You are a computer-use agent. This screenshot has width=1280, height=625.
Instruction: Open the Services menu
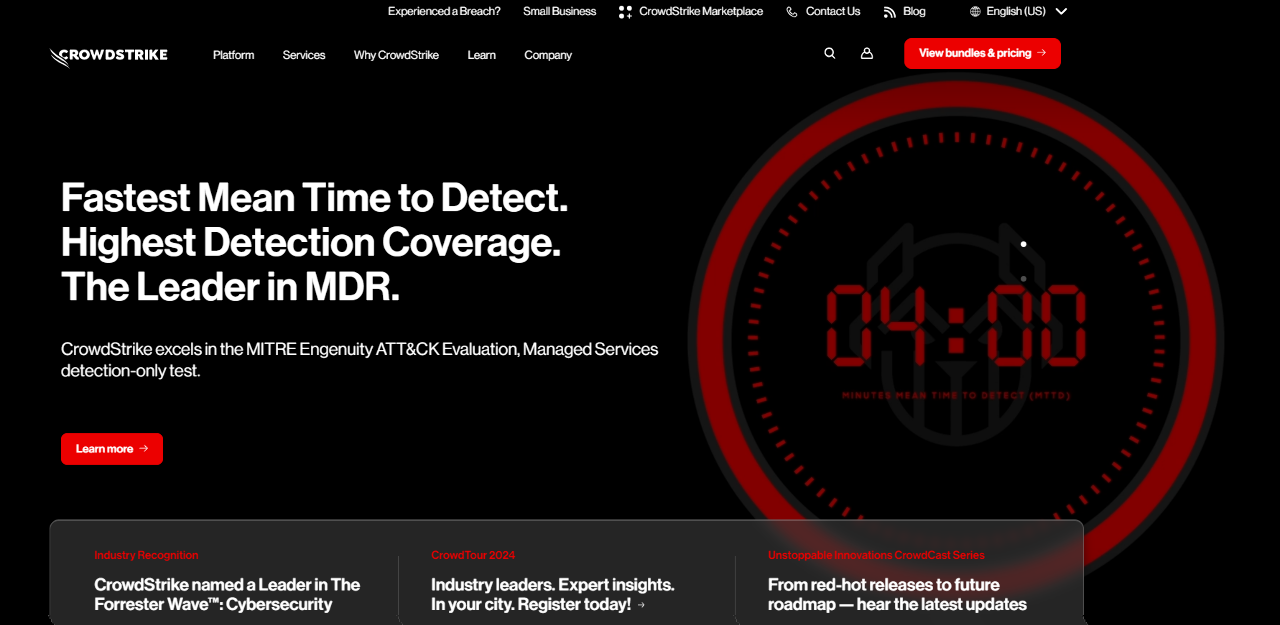tap(304, 55)
